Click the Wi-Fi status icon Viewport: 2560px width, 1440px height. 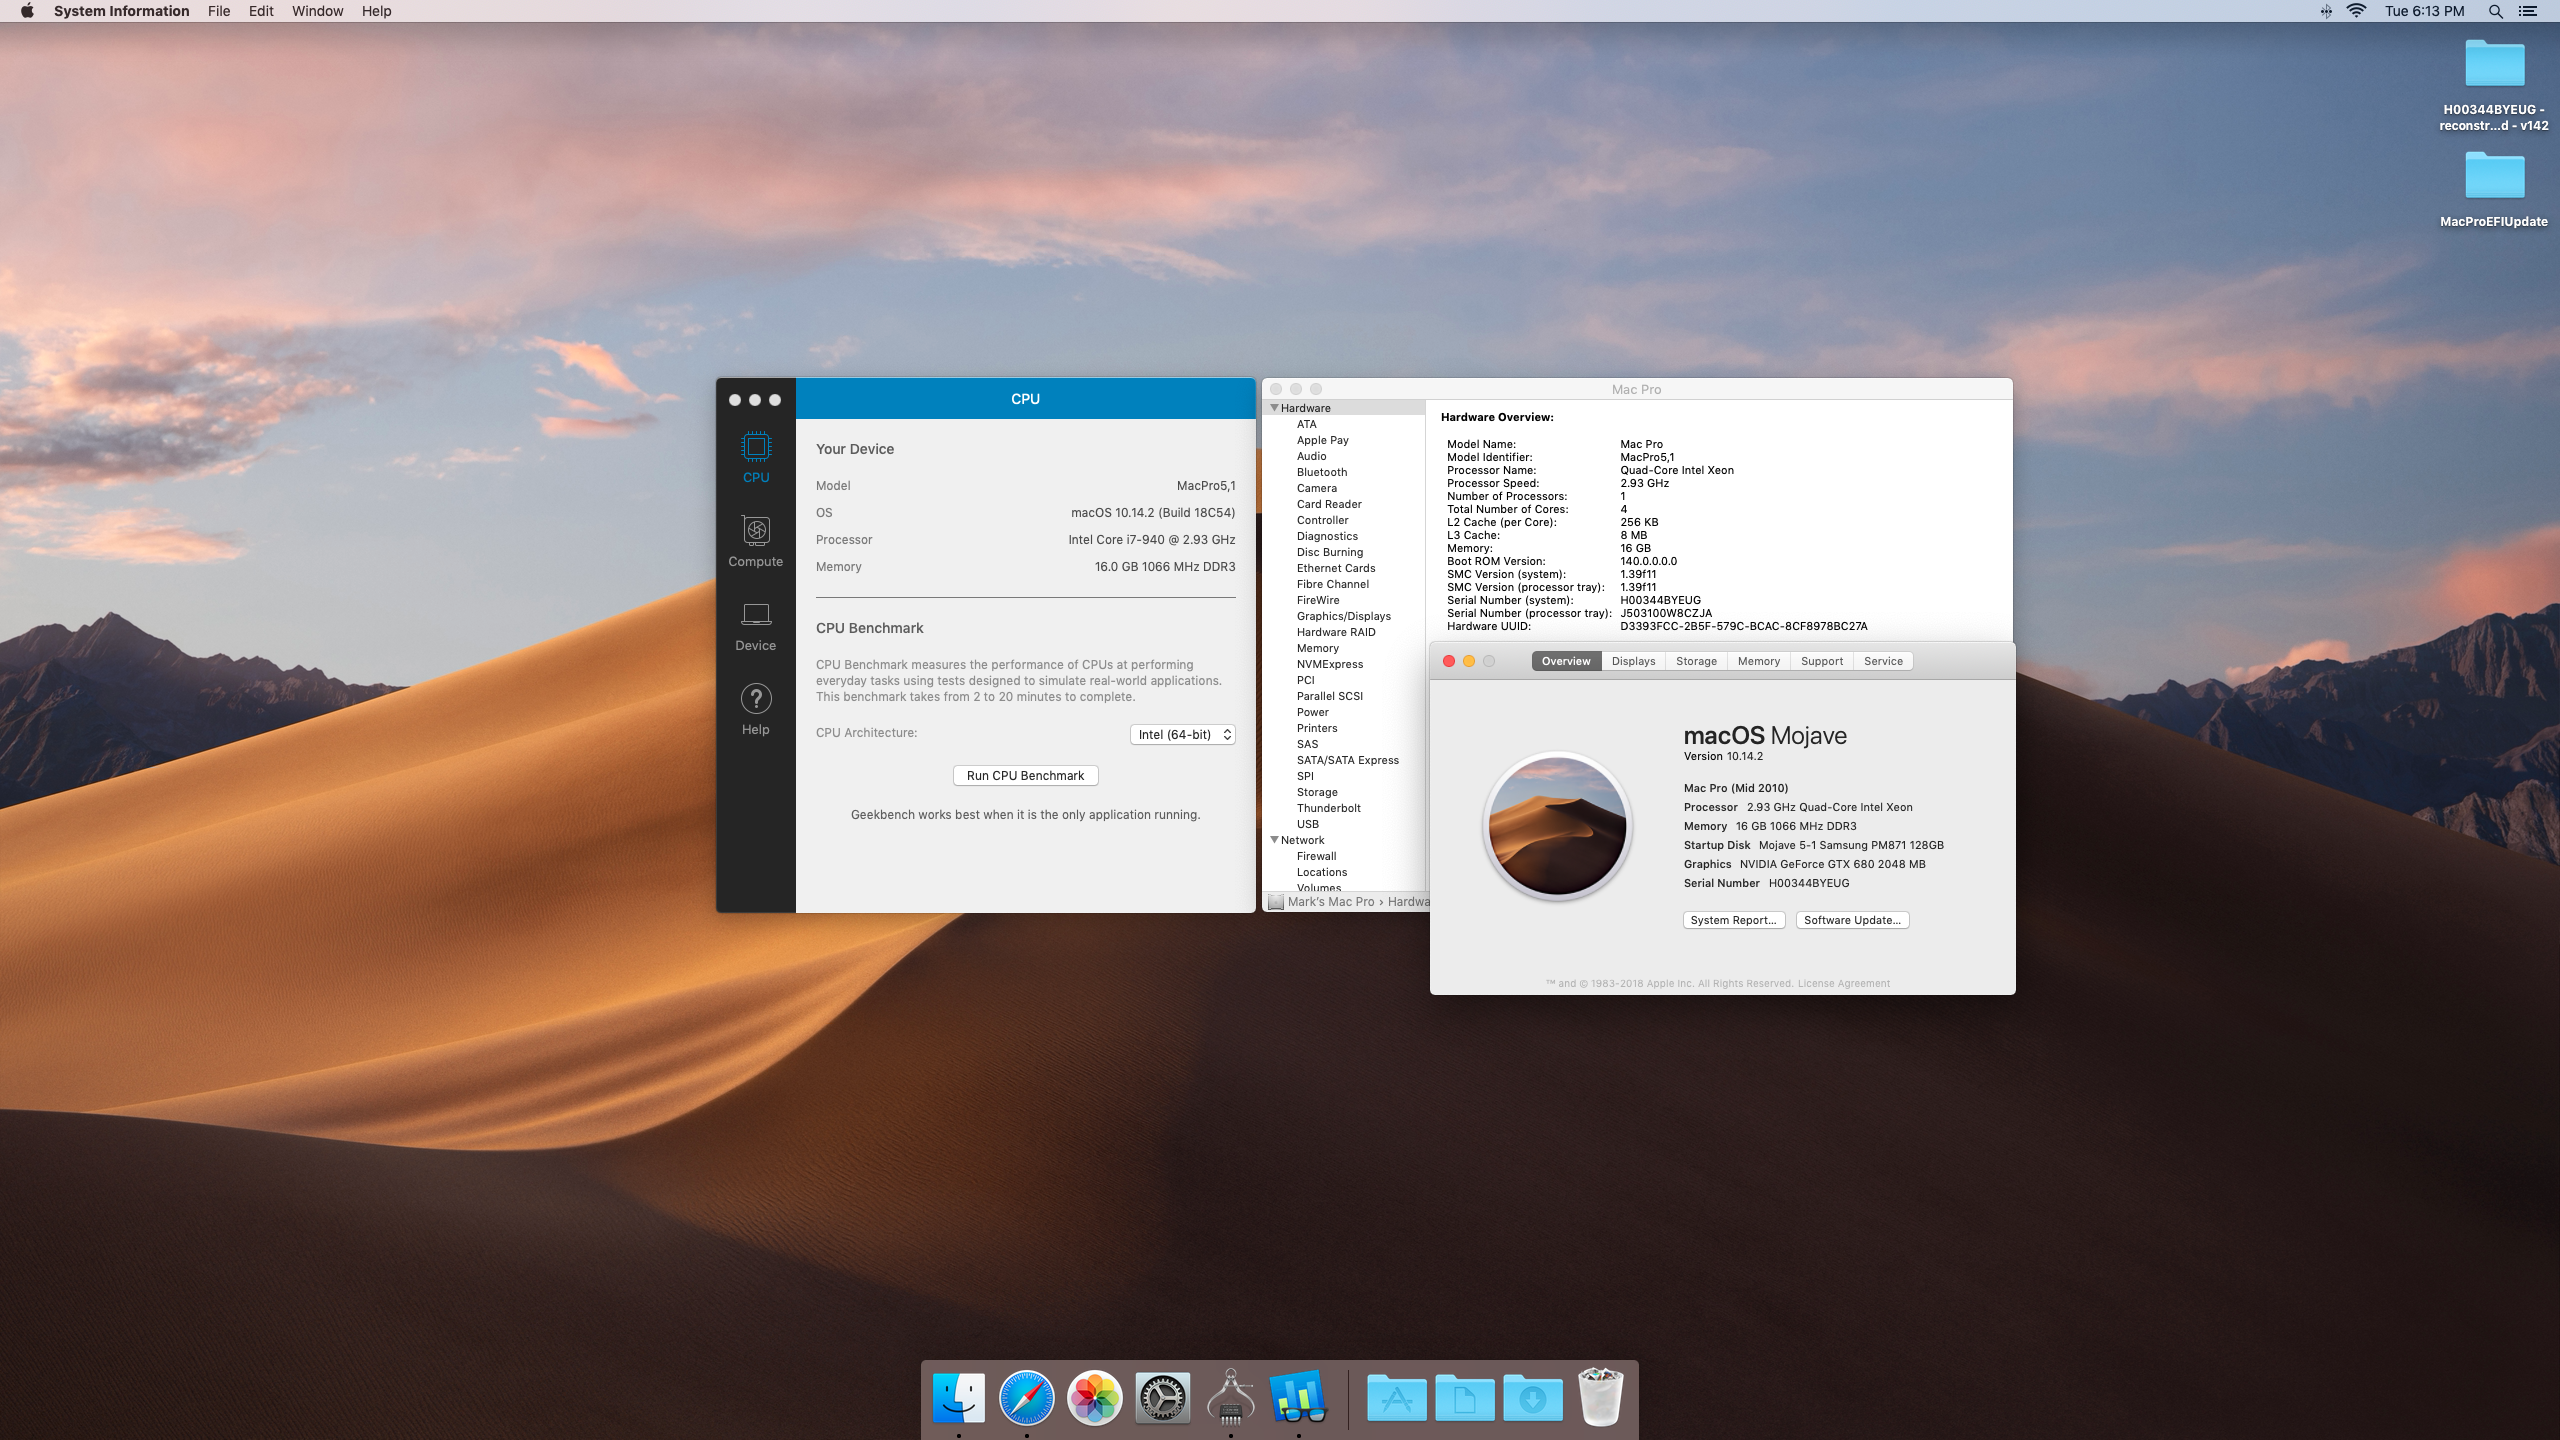tap(2356, 11)
